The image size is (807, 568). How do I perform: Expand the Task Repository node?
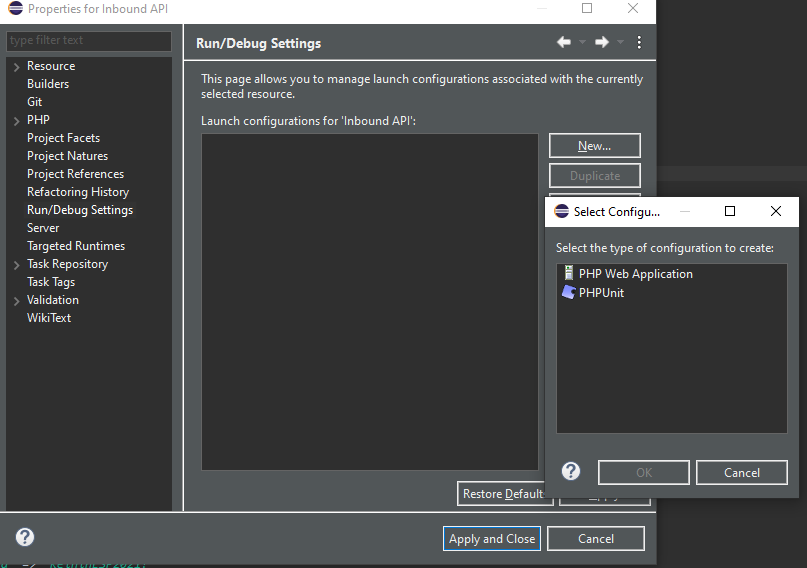coord(16,265)
